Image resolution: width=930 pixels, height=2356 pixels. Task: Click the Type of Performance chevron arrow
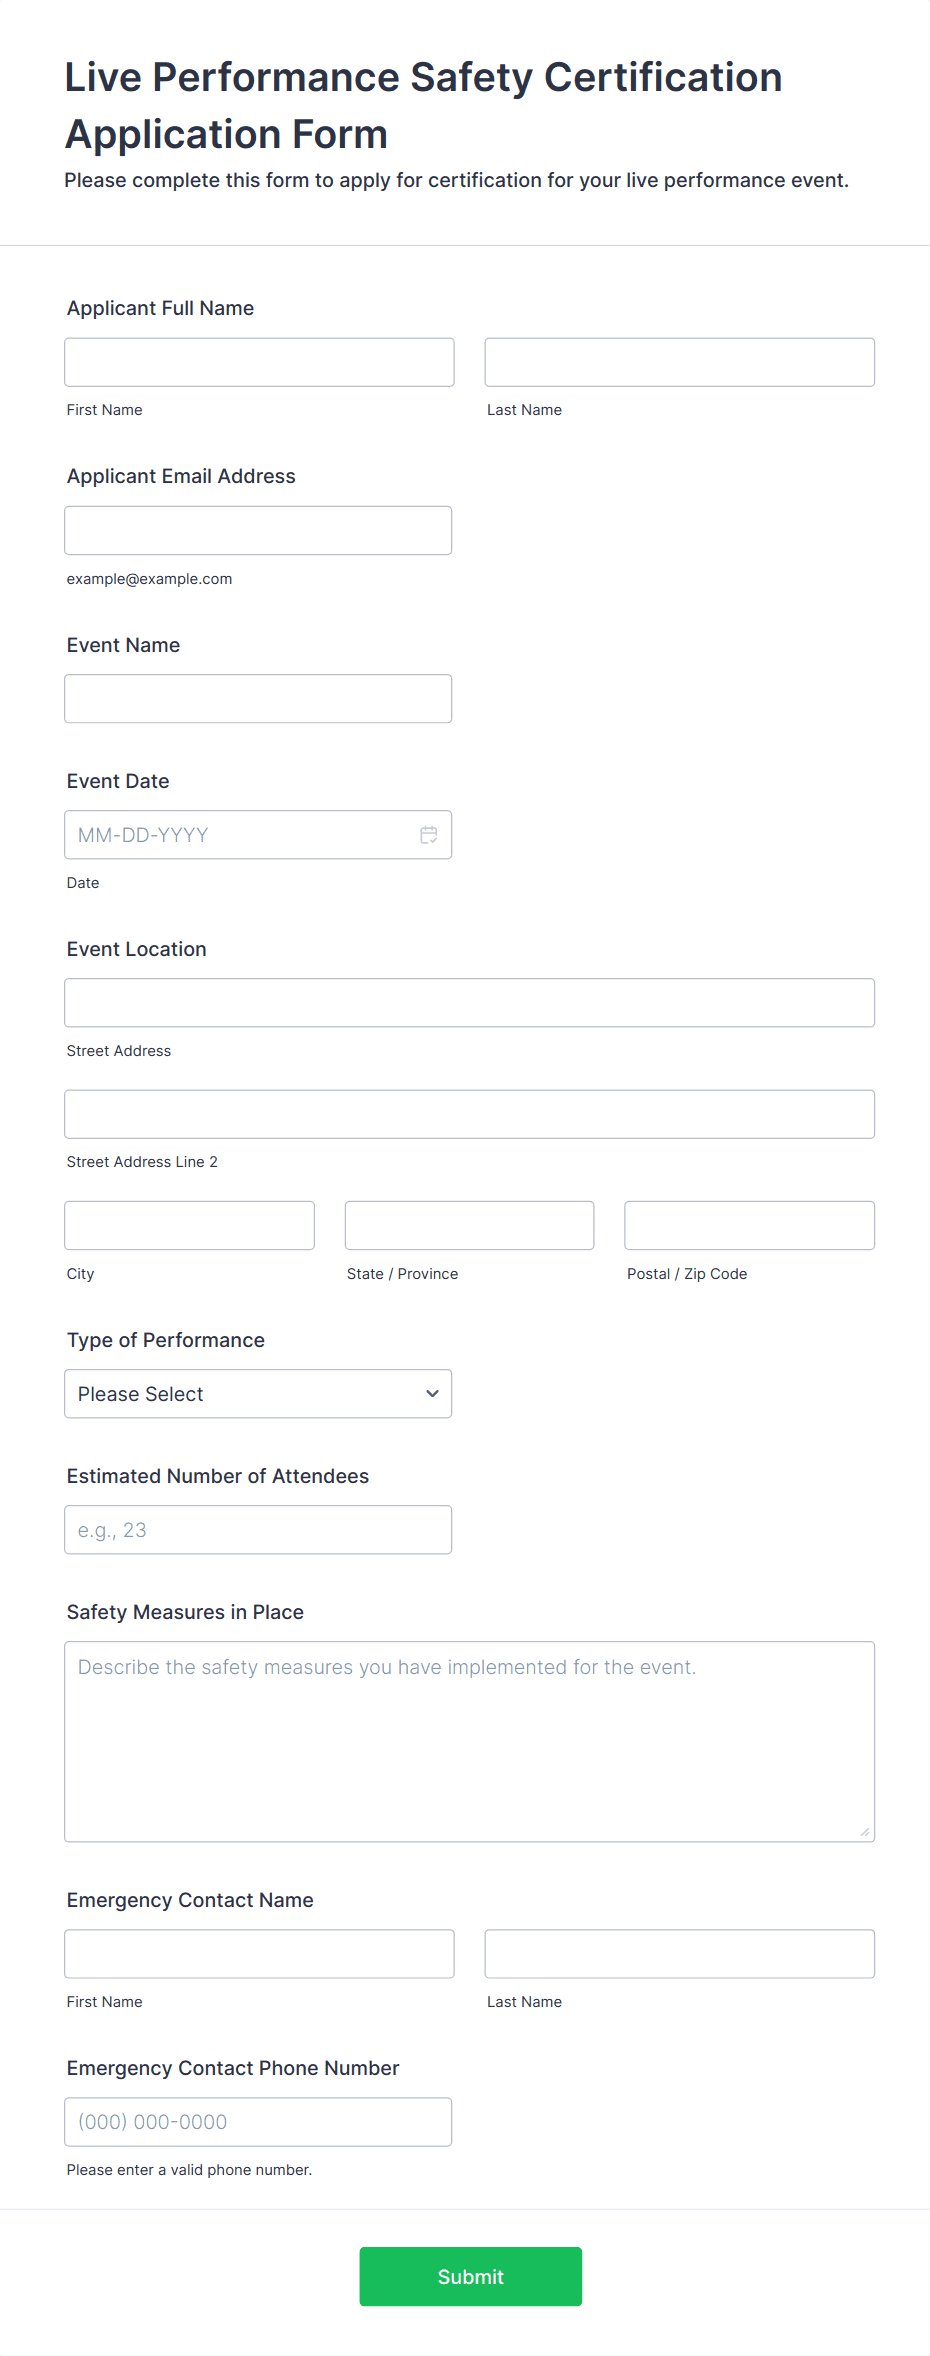tap(432, 1394)
